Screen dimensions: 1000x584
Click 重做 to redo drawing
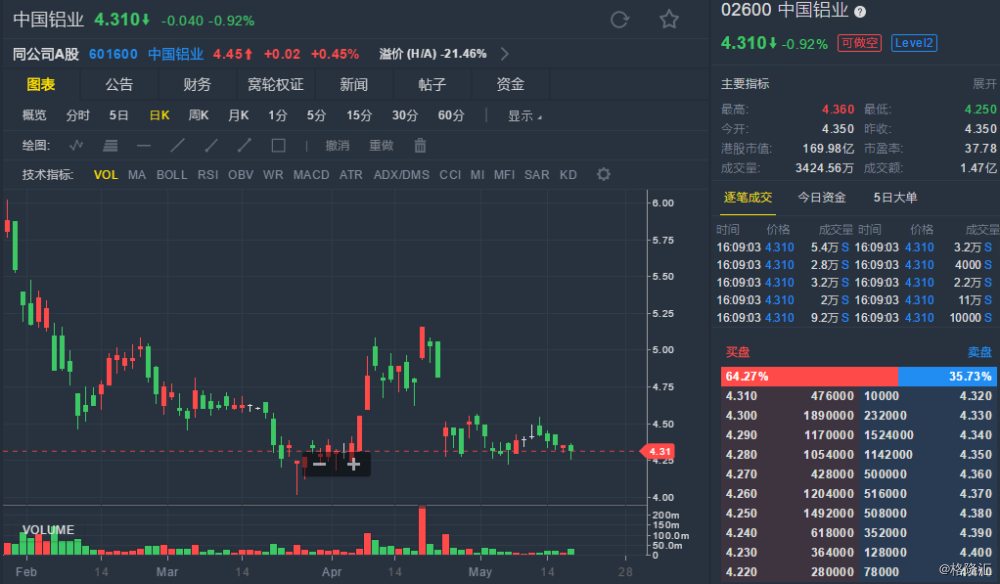(x=381, y=145)
